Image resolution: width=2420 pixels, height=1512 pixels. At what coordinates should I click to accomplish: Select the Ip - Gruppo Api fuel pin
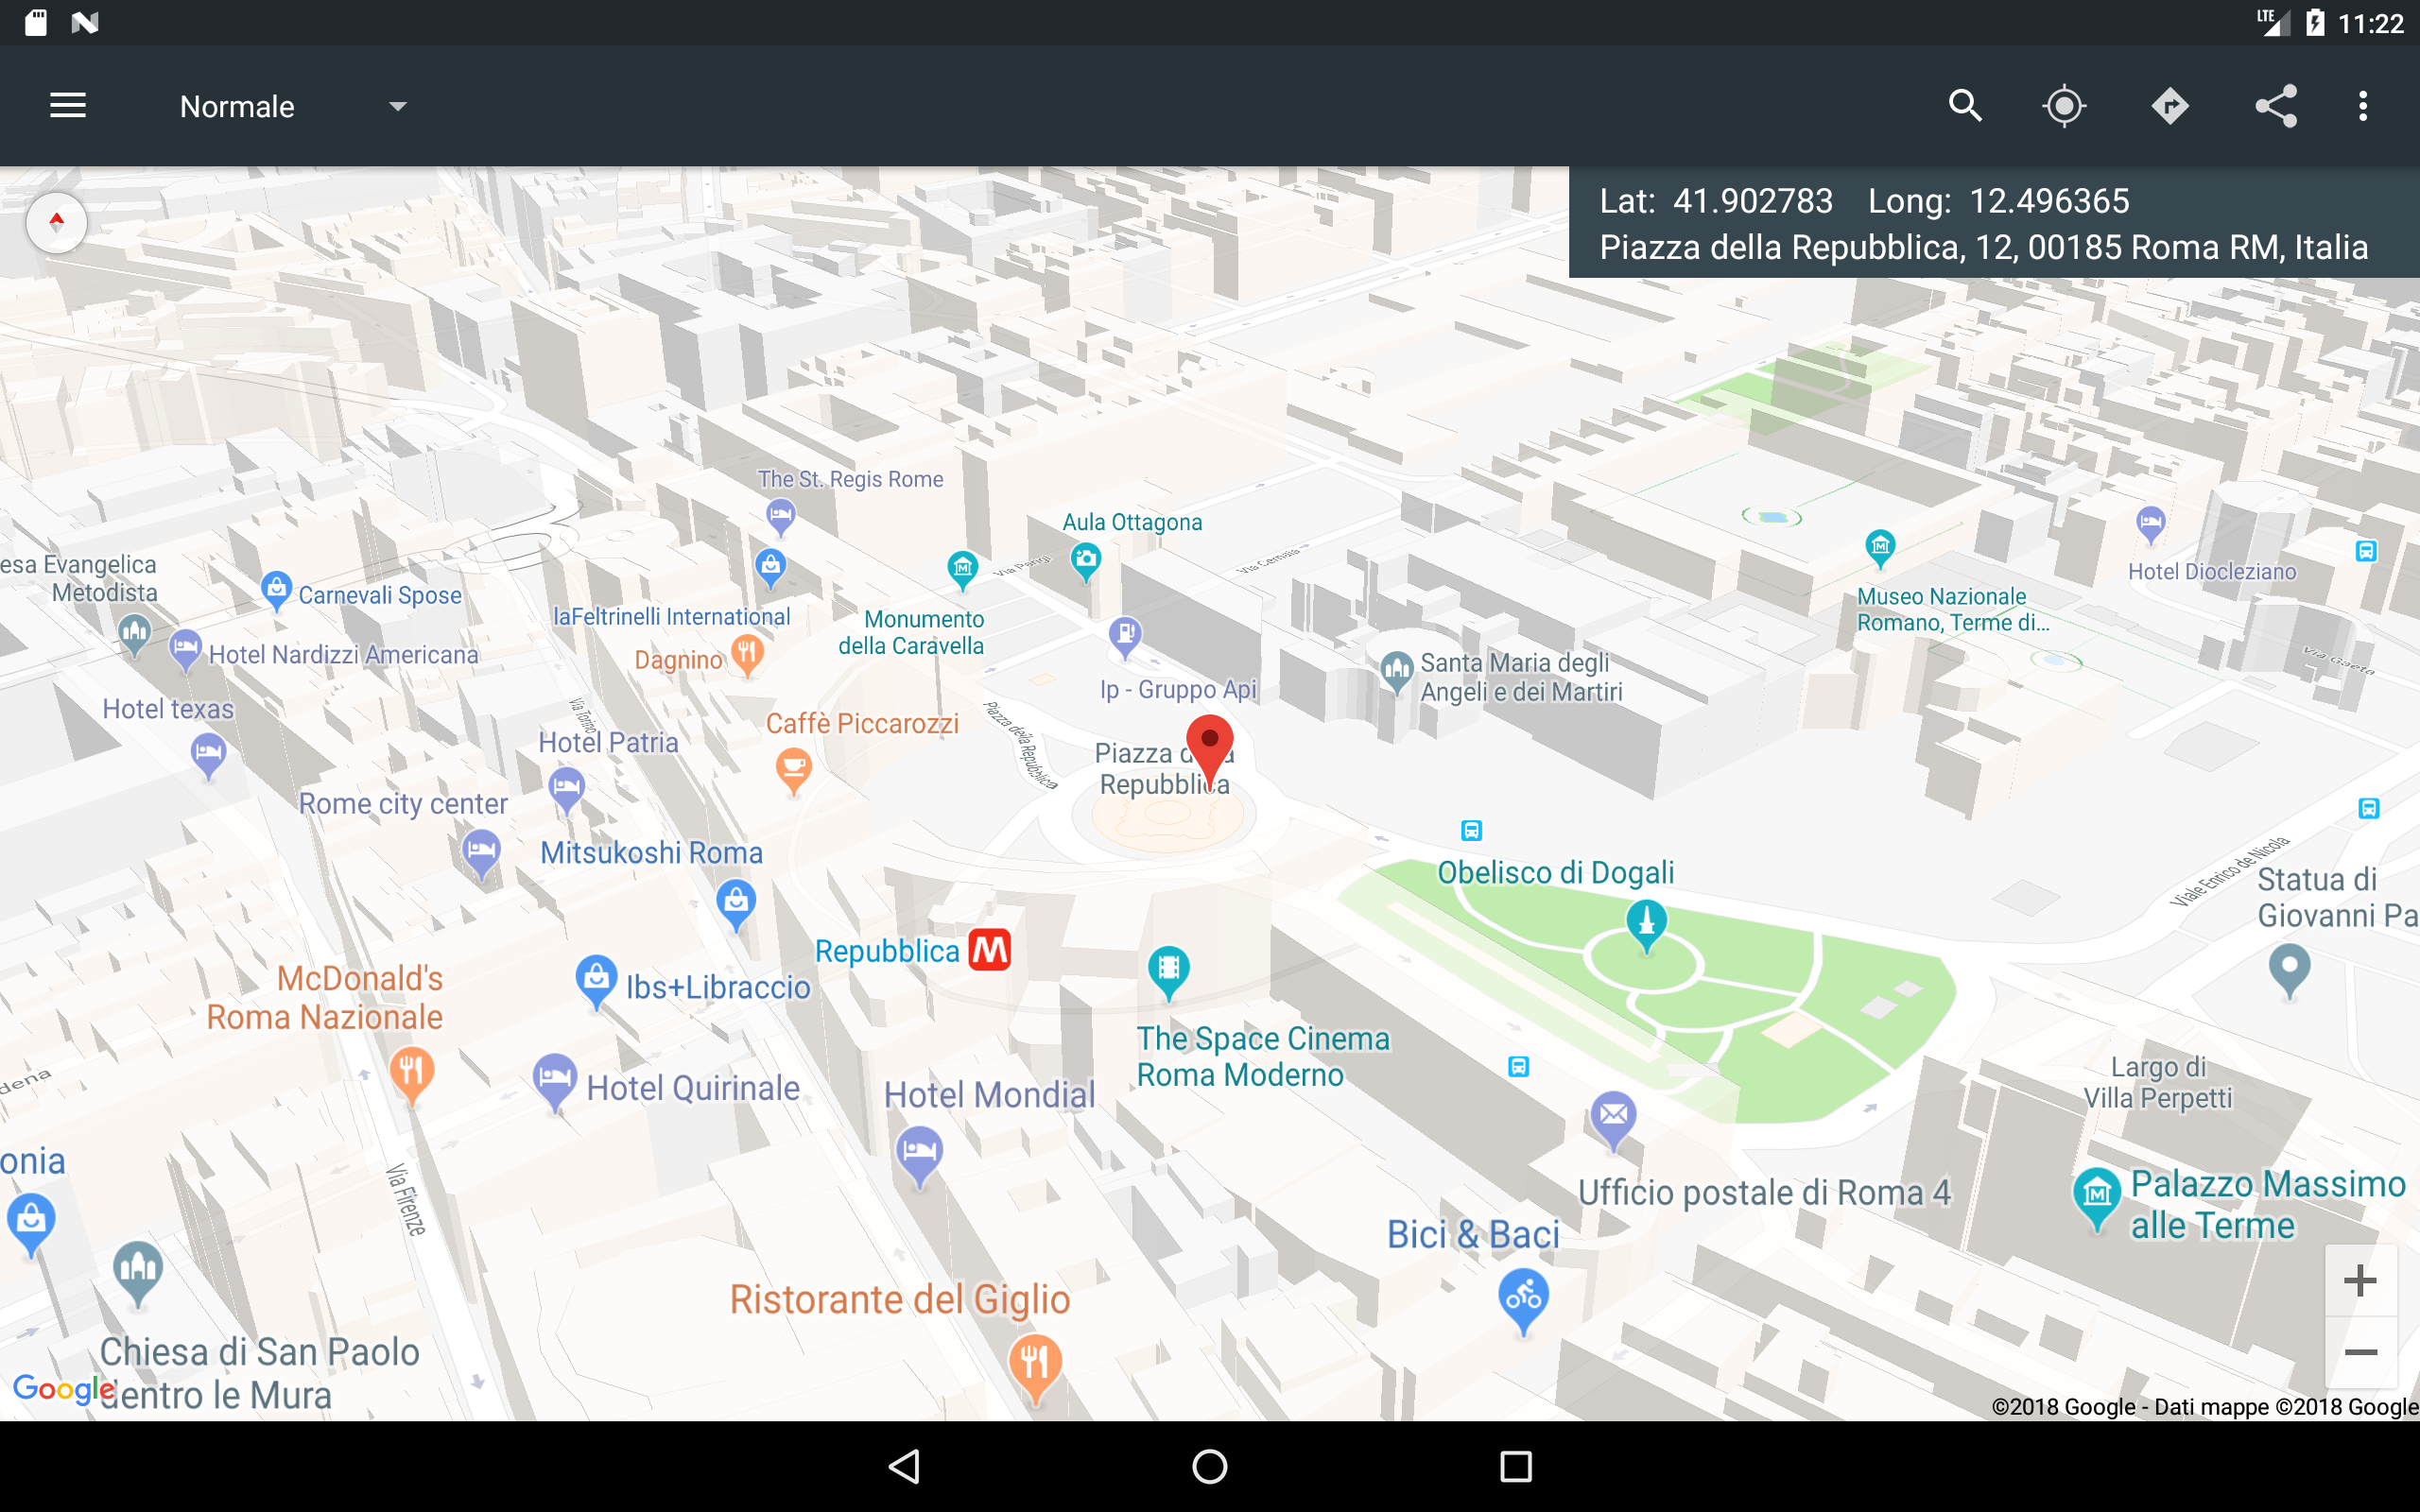coord(1125,636)
